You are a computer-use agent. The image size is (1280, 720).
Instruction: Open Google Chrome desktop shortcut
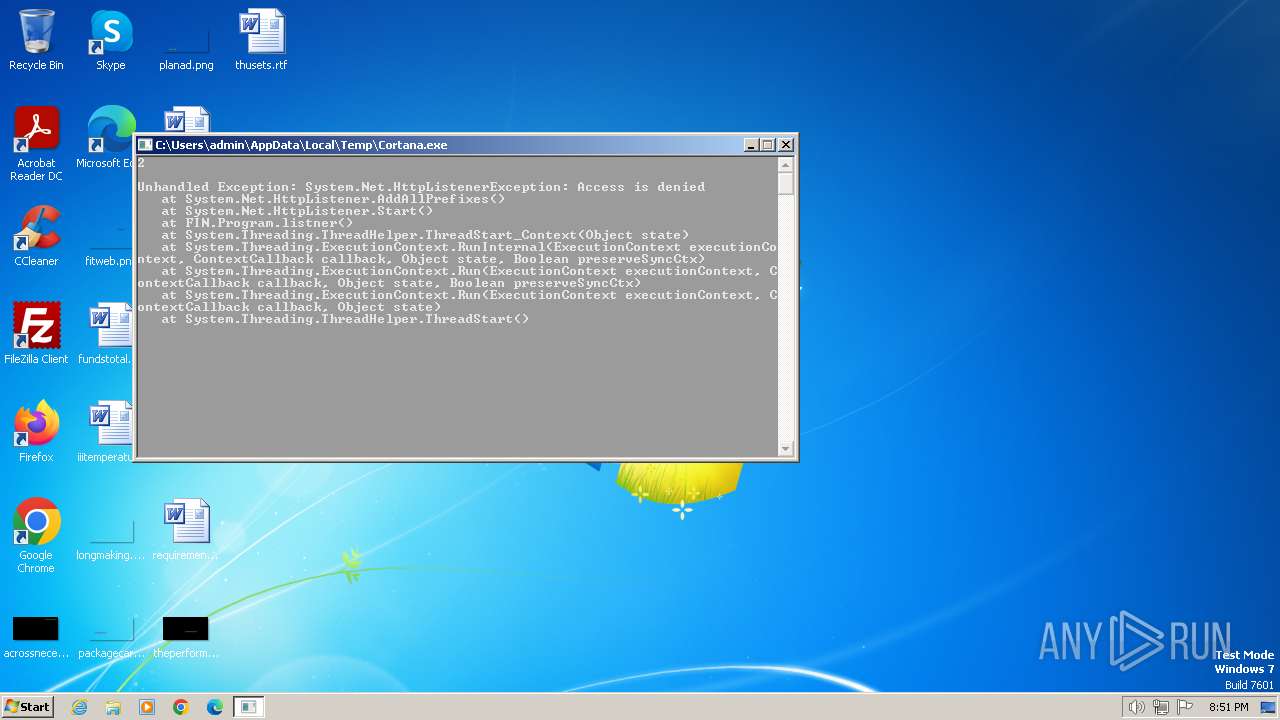(36, 536)
